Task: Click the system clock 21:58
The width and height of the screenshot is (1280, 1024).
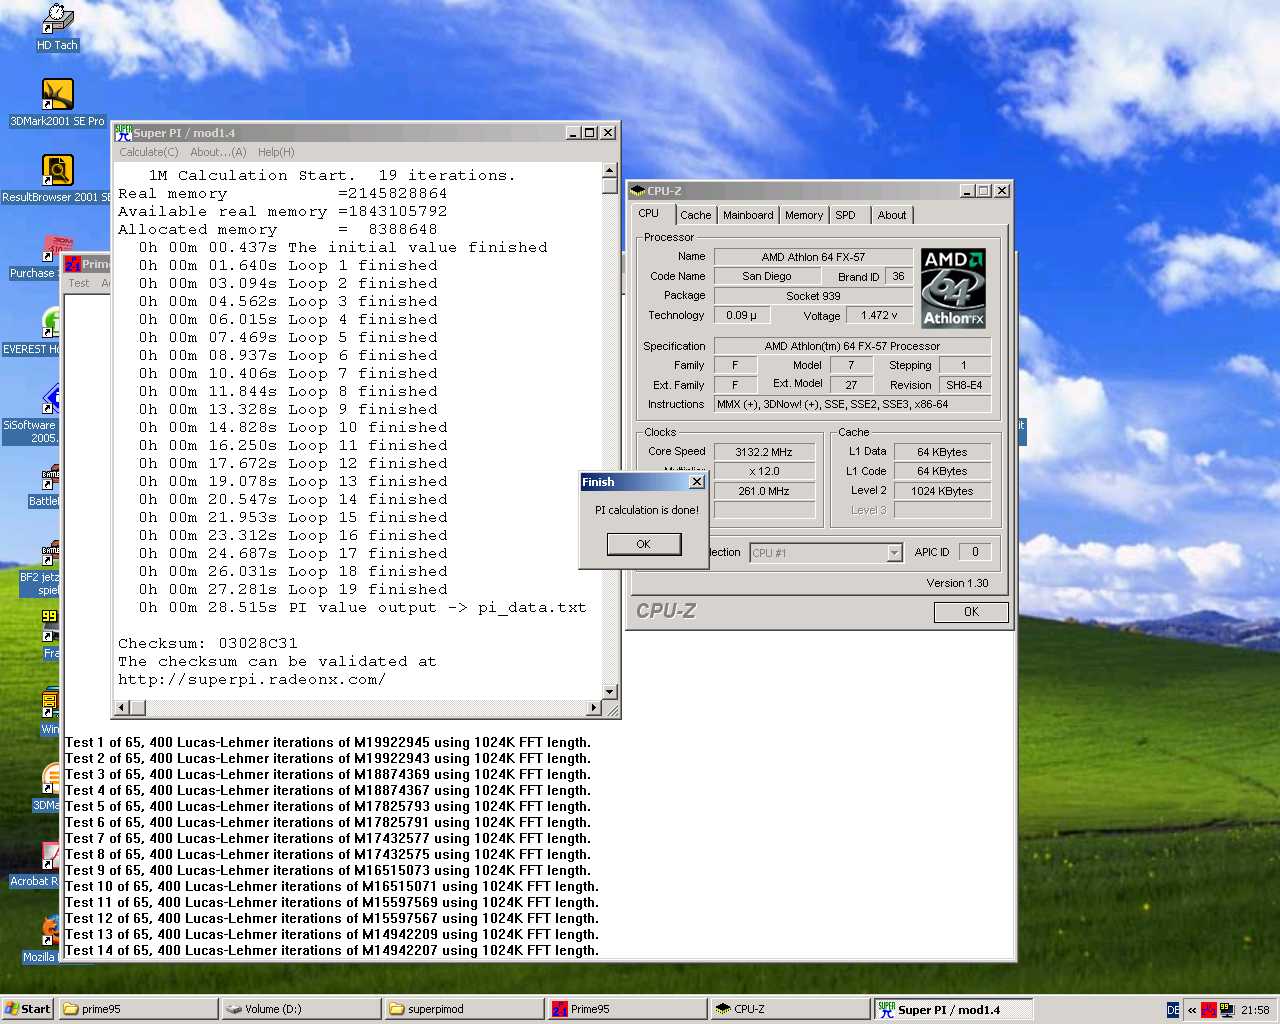Action: [x=1255, y=1010]
